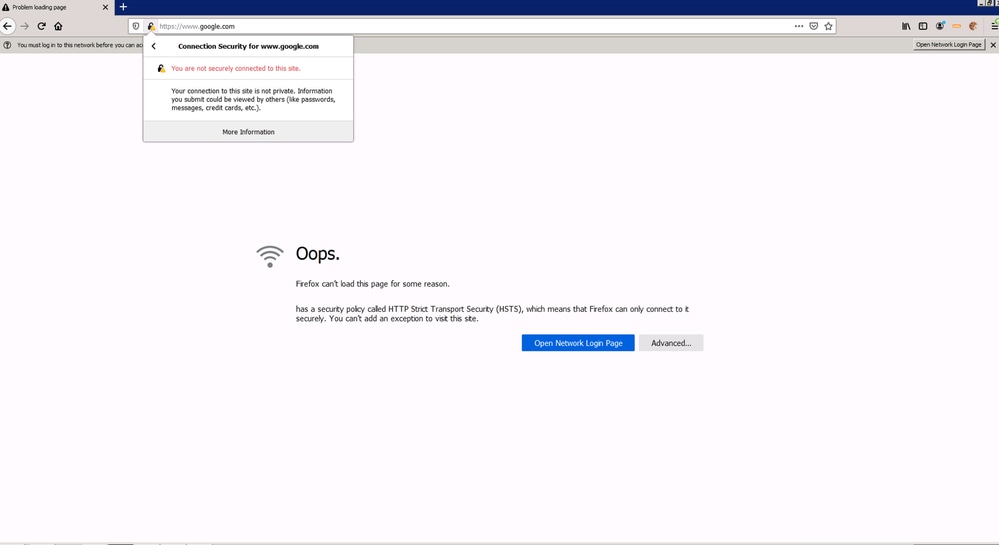Screen dimensions: 999x545
Task: Open the Library toolbar icon
Action: pyautogui.click(x=906, y=26)
